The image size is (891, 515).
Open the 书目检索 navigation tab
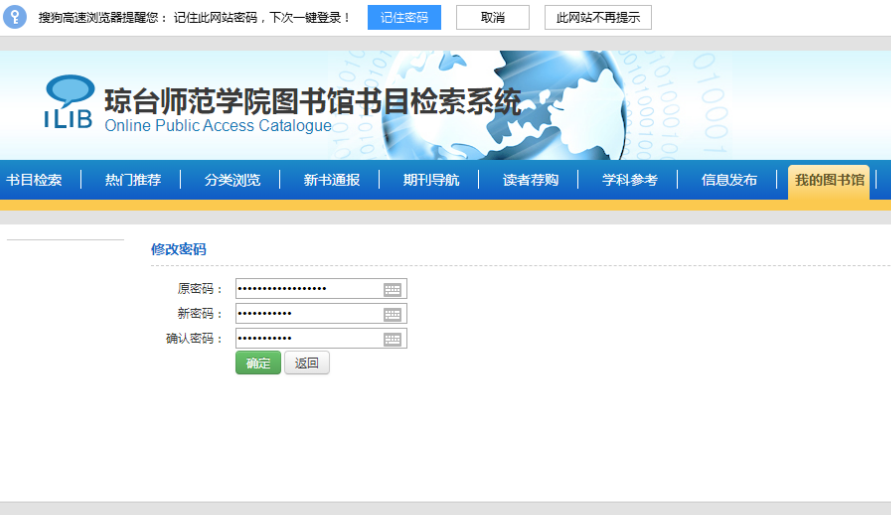[x=34, y=180]
